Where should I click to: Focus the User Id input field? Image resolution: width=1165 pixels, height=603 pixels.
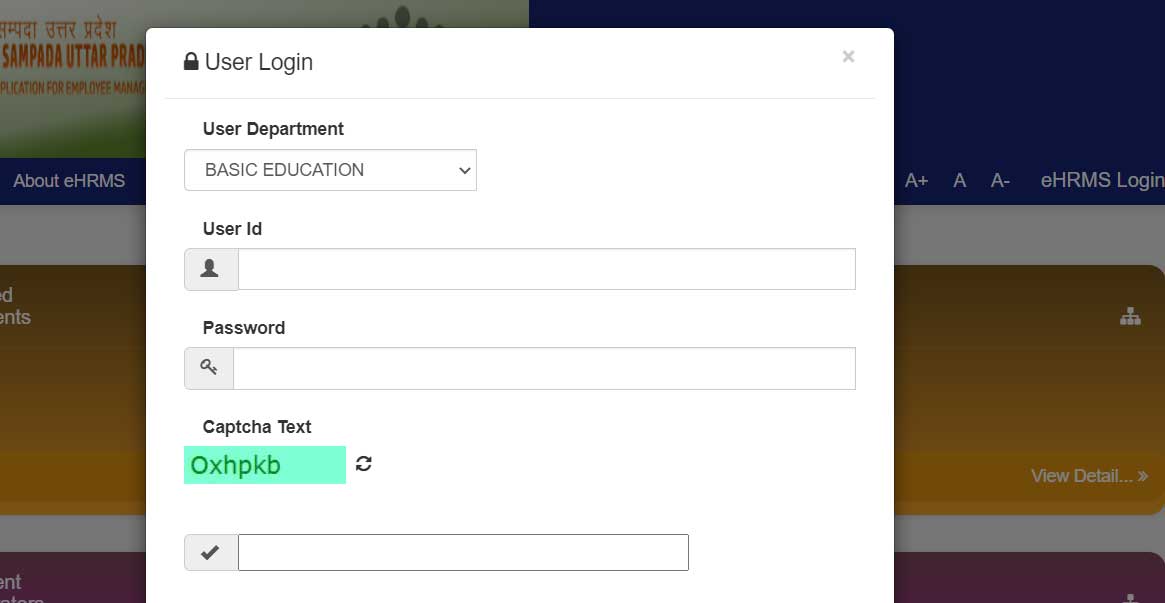pyautogui.click(x=546, y=269)
